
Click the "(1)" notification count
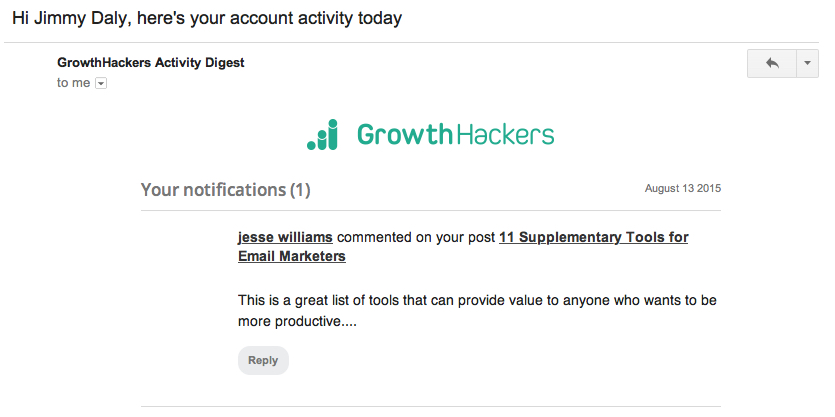pos(300,189)
